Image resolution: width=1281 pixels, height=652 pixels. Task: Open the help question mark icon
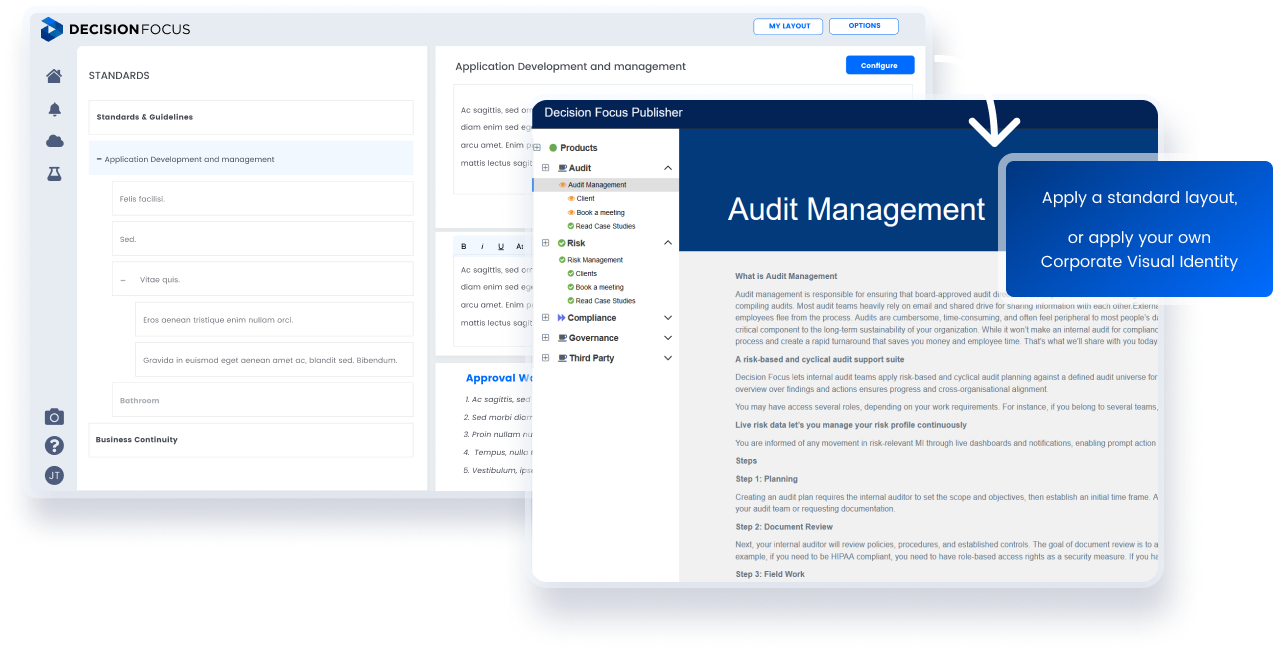[54, 446]
